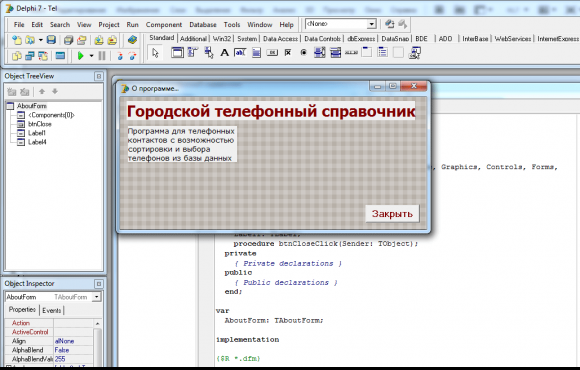
Task: Open the Component menu
Action: pyautogui.click(x=163, y=25)
